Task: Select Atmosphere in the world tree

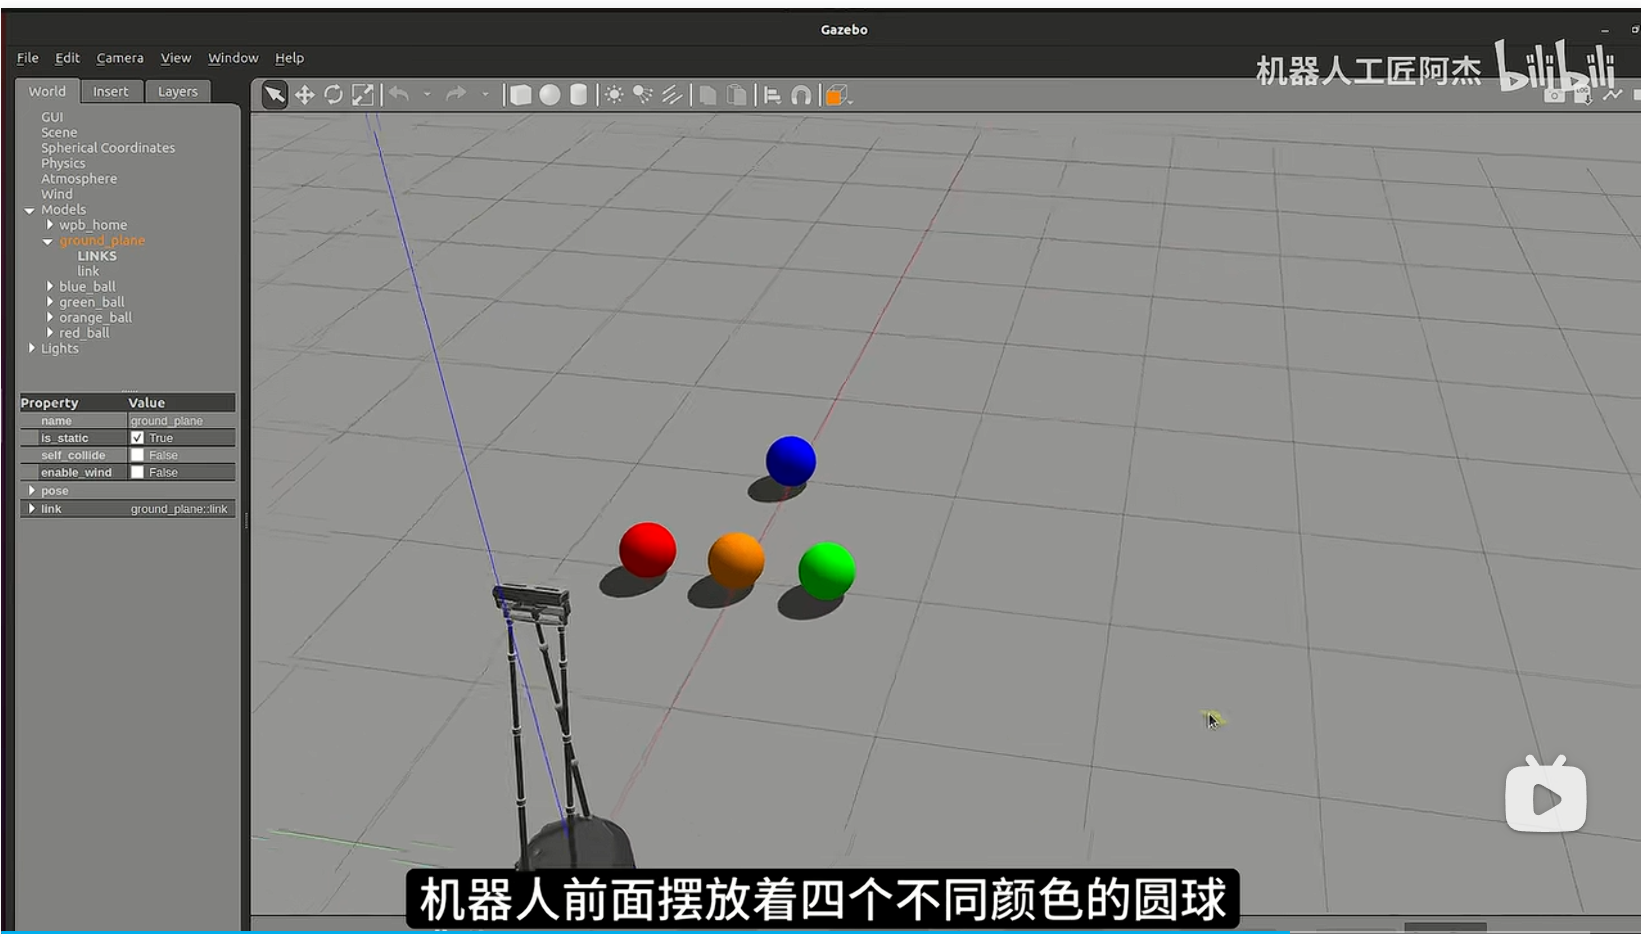Action: 79,179
